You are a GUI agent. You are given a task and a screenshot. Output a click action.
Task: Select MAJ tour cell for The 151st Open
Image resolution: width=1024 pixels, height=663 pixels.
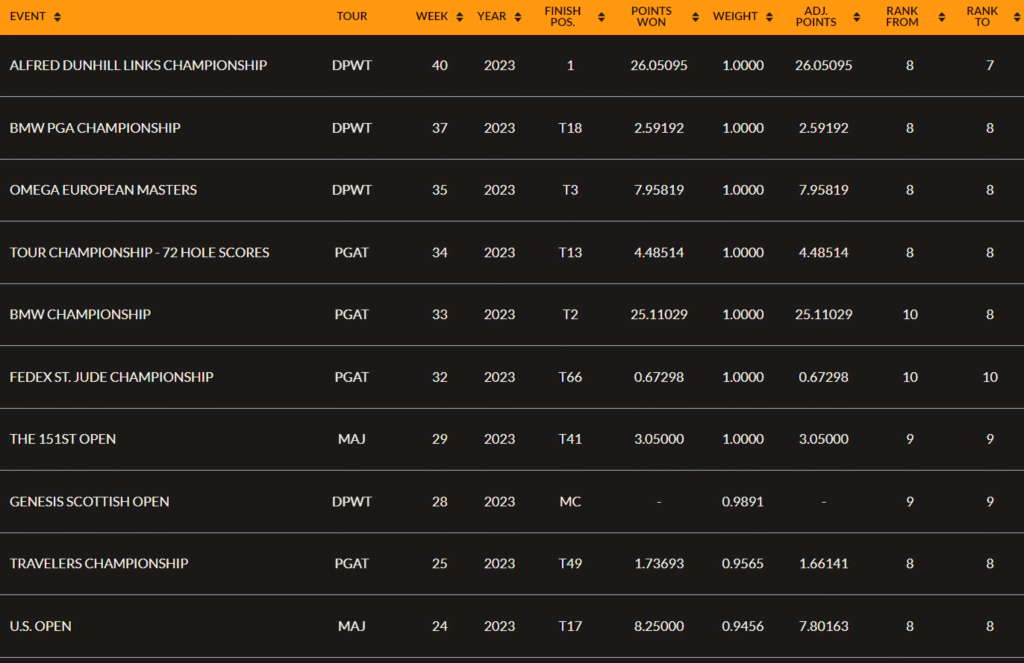pyautogui.click(x=352, y=440)
